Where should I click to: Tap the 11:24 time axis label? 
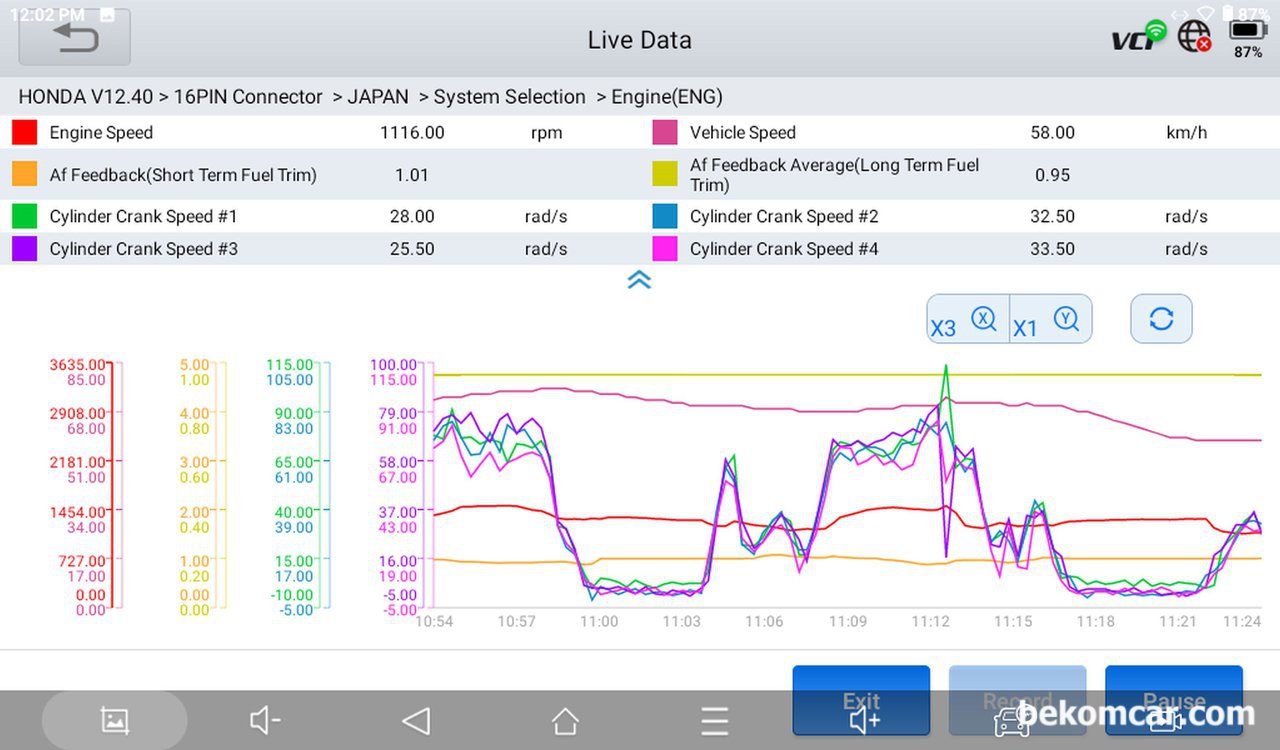click(x=1243, y=622)
